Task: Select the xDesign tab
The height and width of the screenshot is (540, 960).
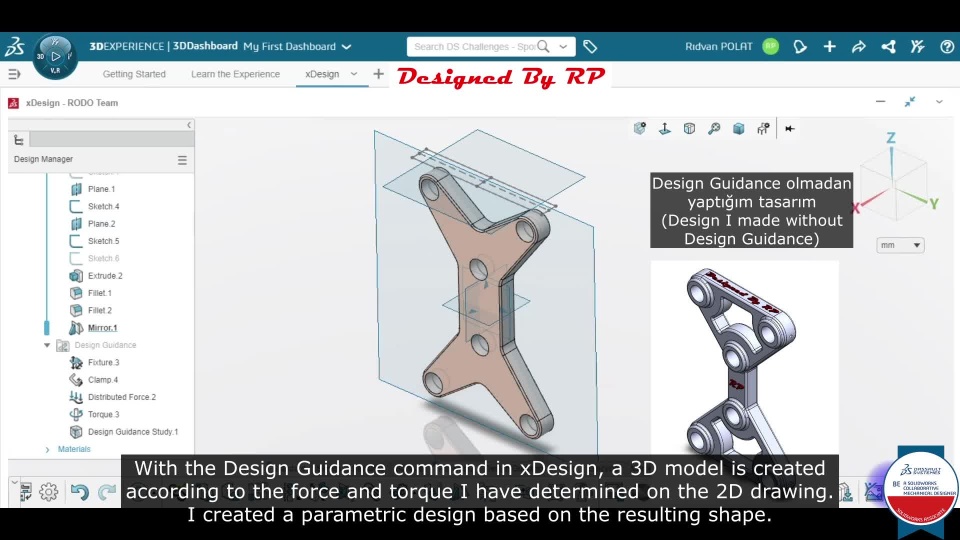Action: tap(322, 74)
